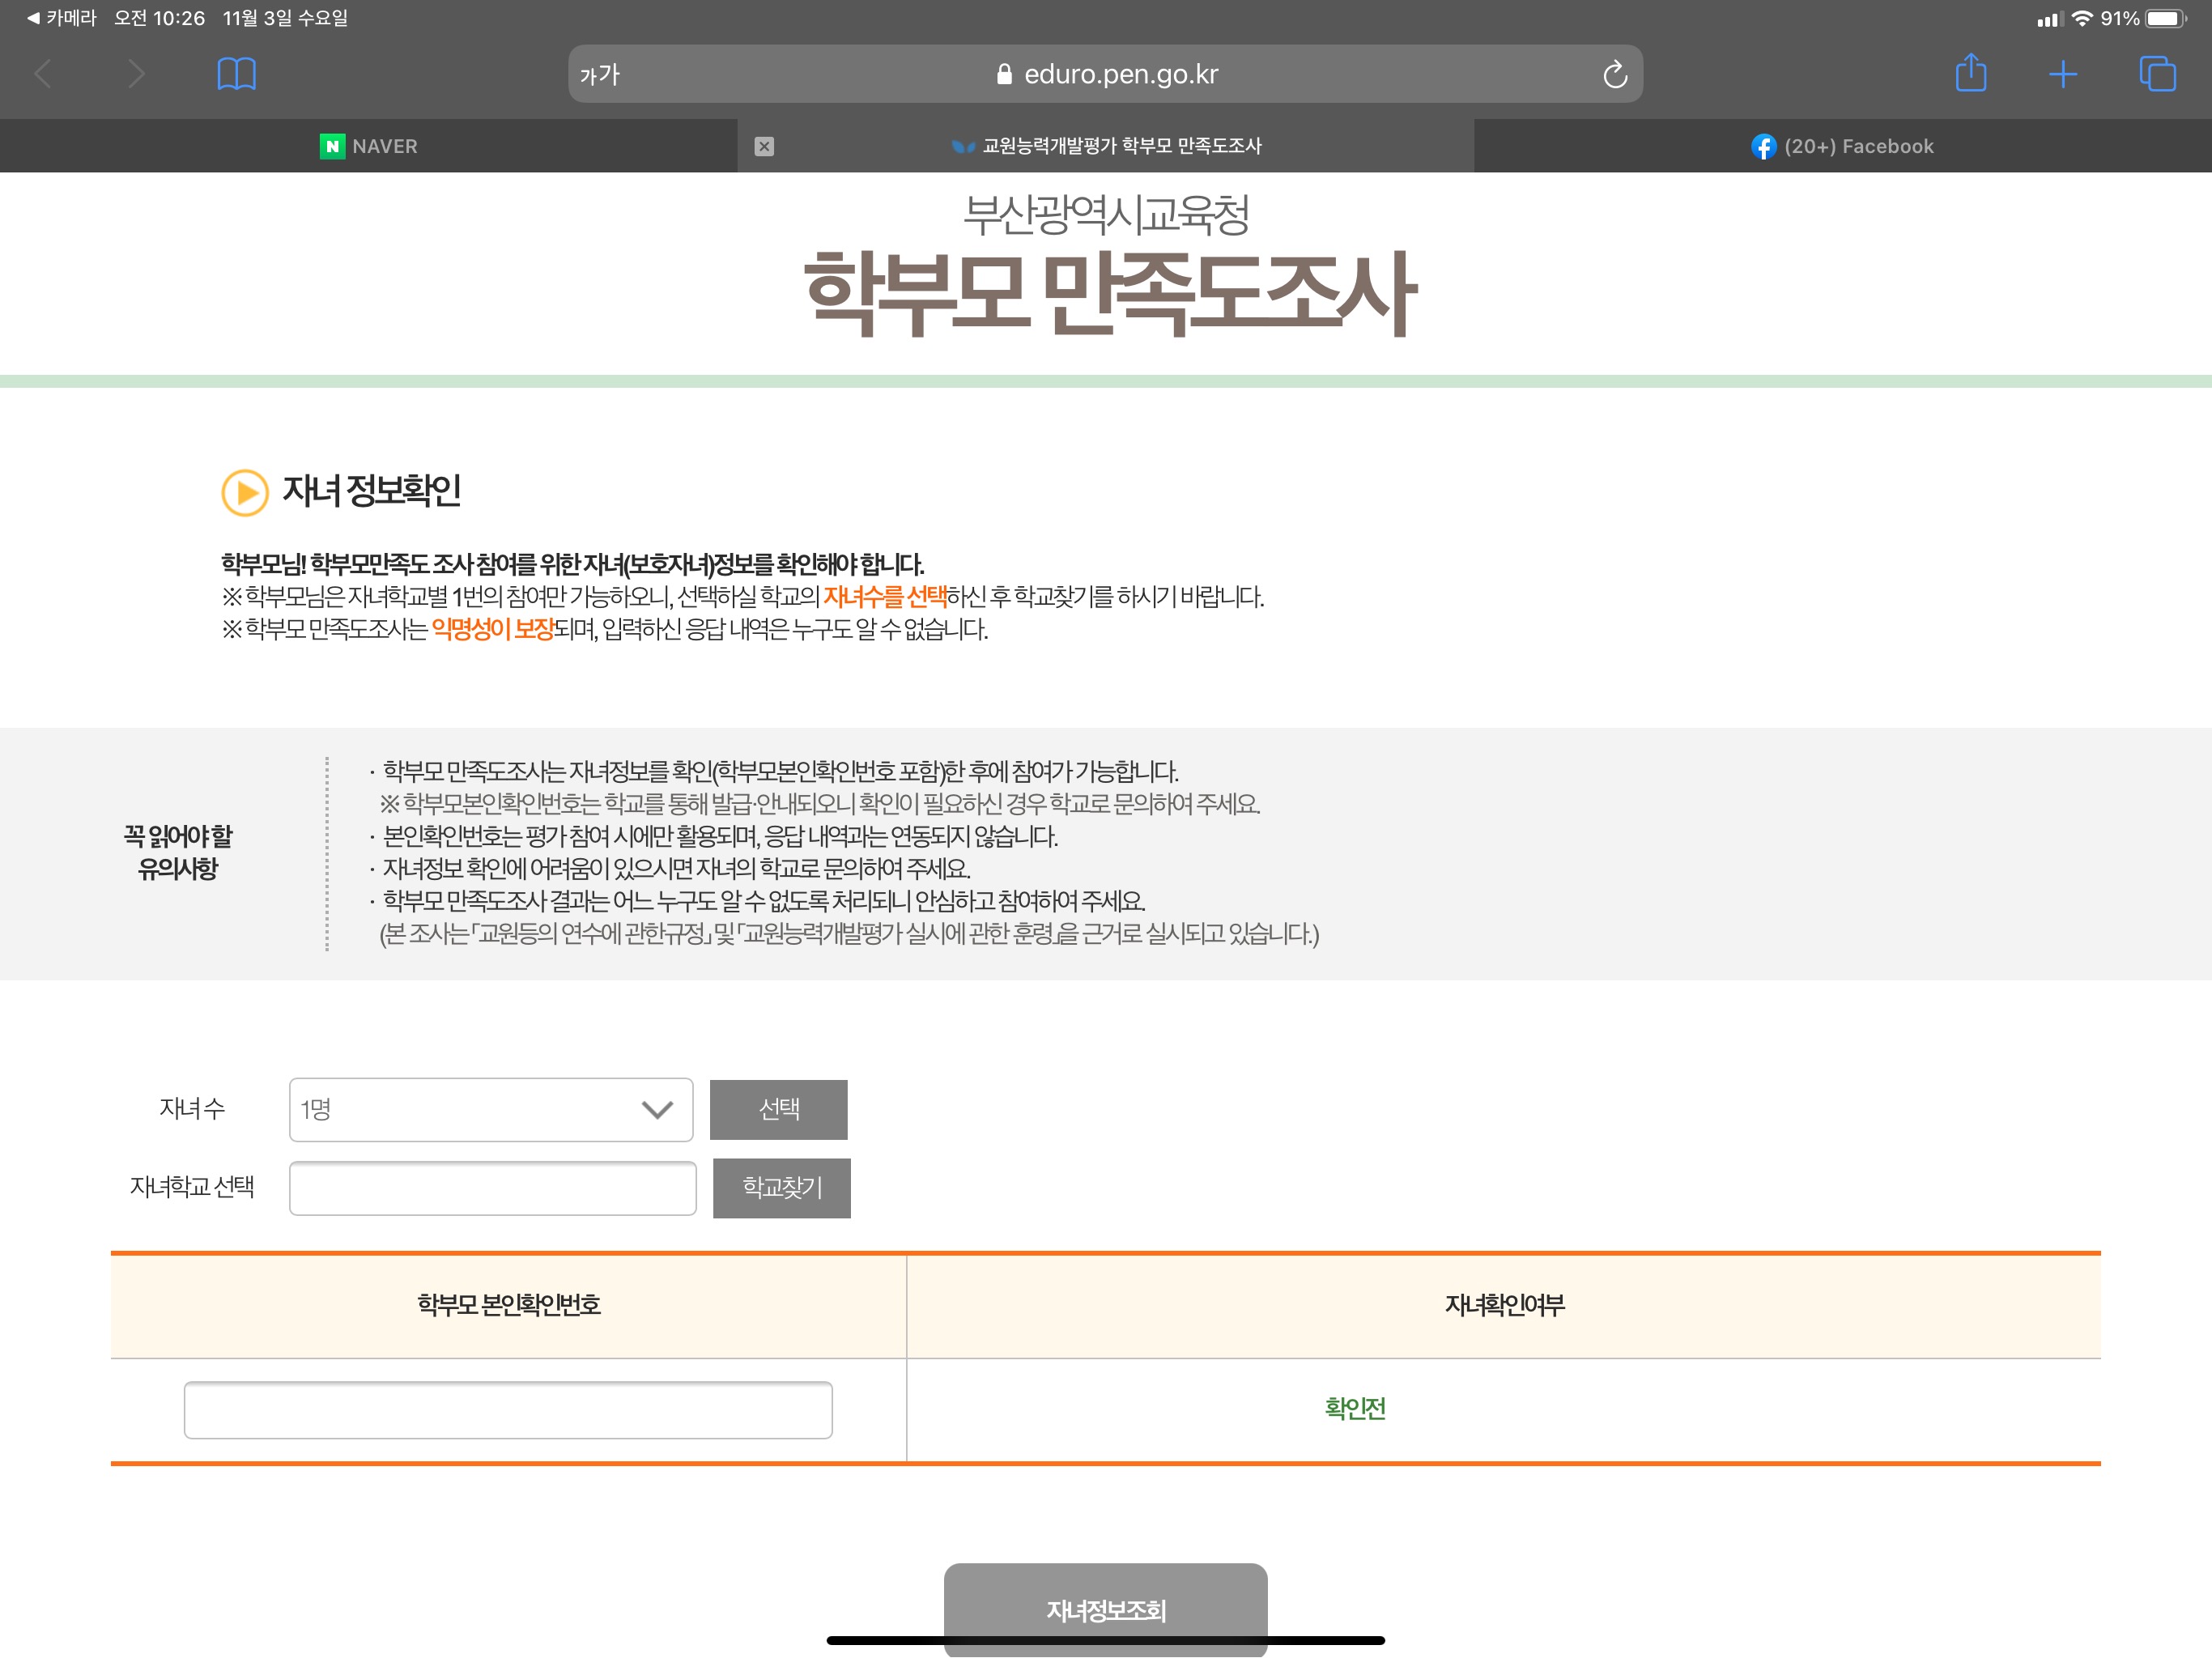The width and height of the screenshot is (2212, 1658).
Task: Open the share sheet icon
Action: click(x=1970, y=73)
